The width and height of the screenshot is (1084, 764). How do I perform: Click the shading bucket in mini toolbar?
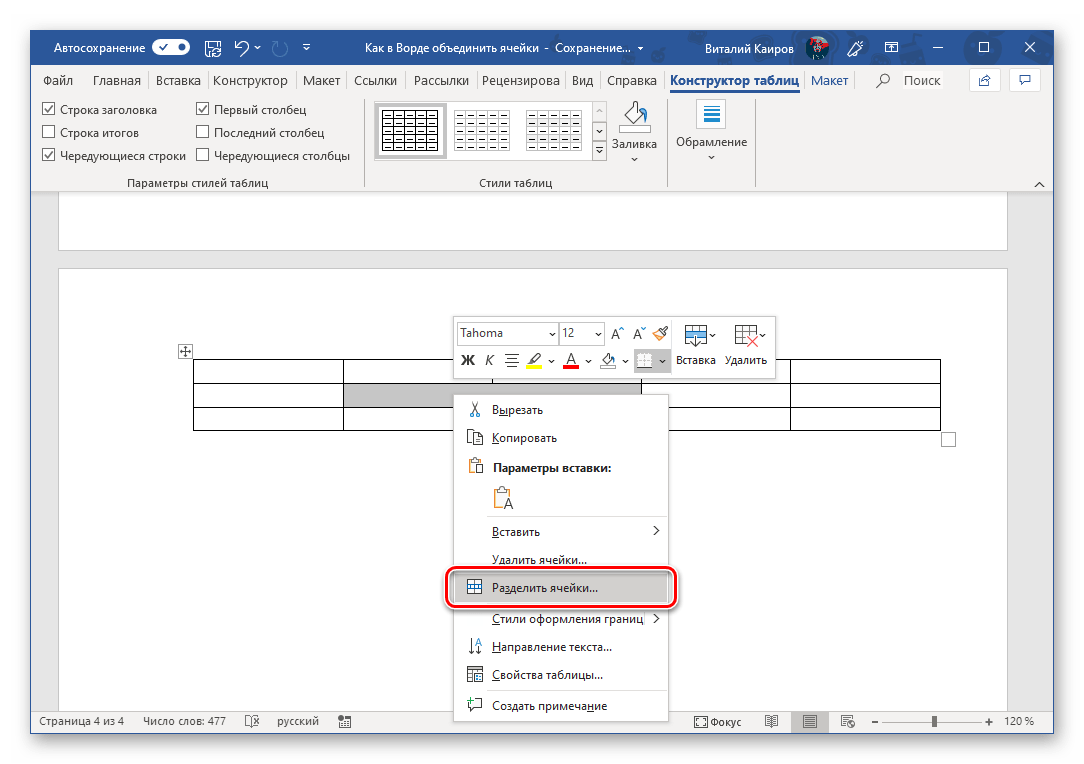pos(608,360)
